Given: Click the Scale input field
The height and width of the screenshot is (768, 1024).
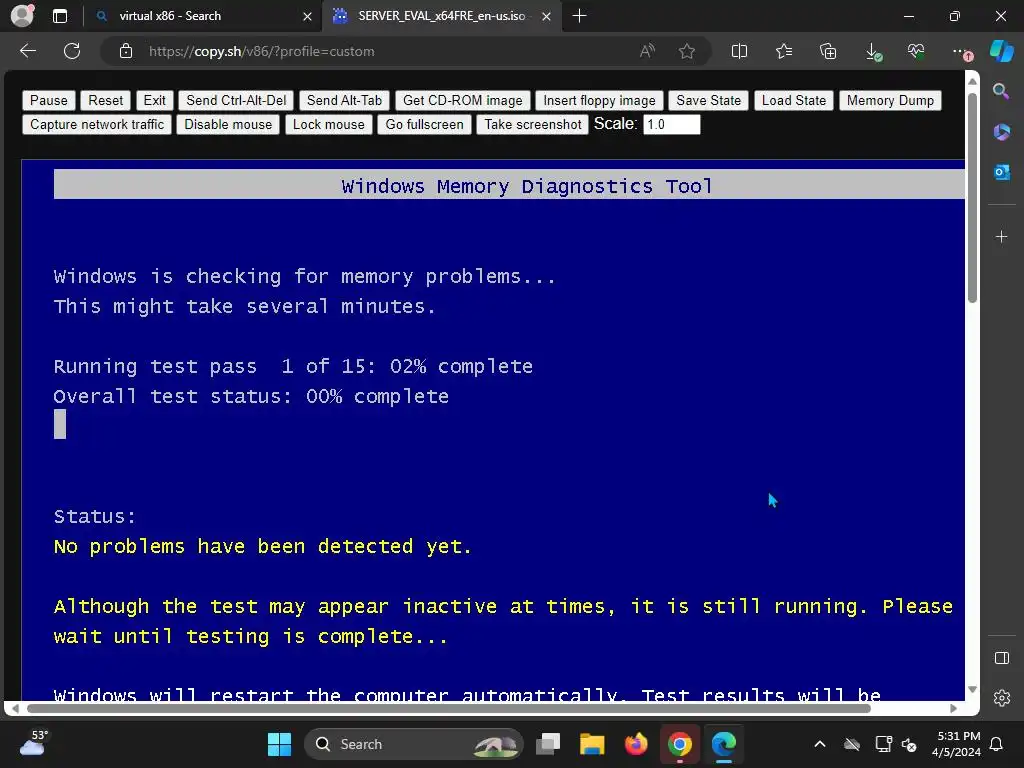Looking at the screenshot, I should tap(671, 125).
